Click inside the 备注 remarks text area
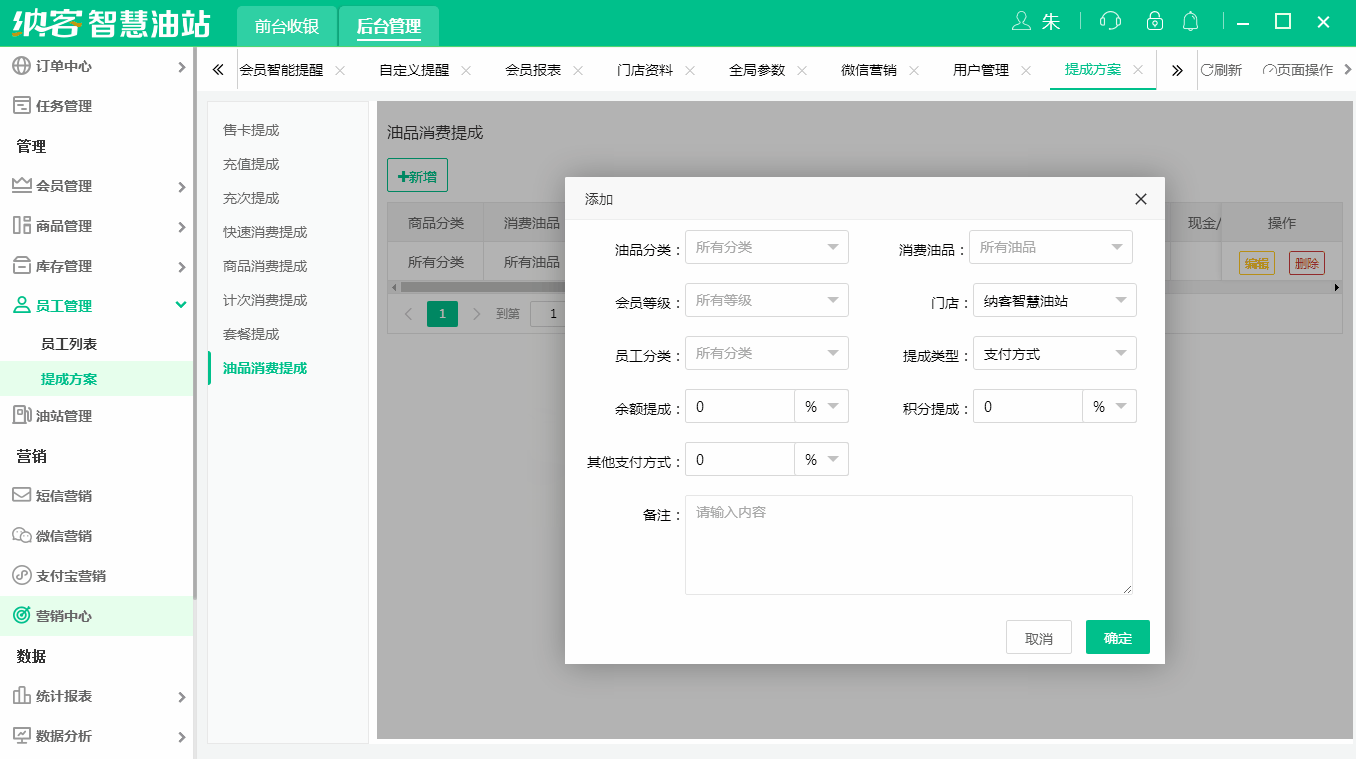 coord(907,544)
